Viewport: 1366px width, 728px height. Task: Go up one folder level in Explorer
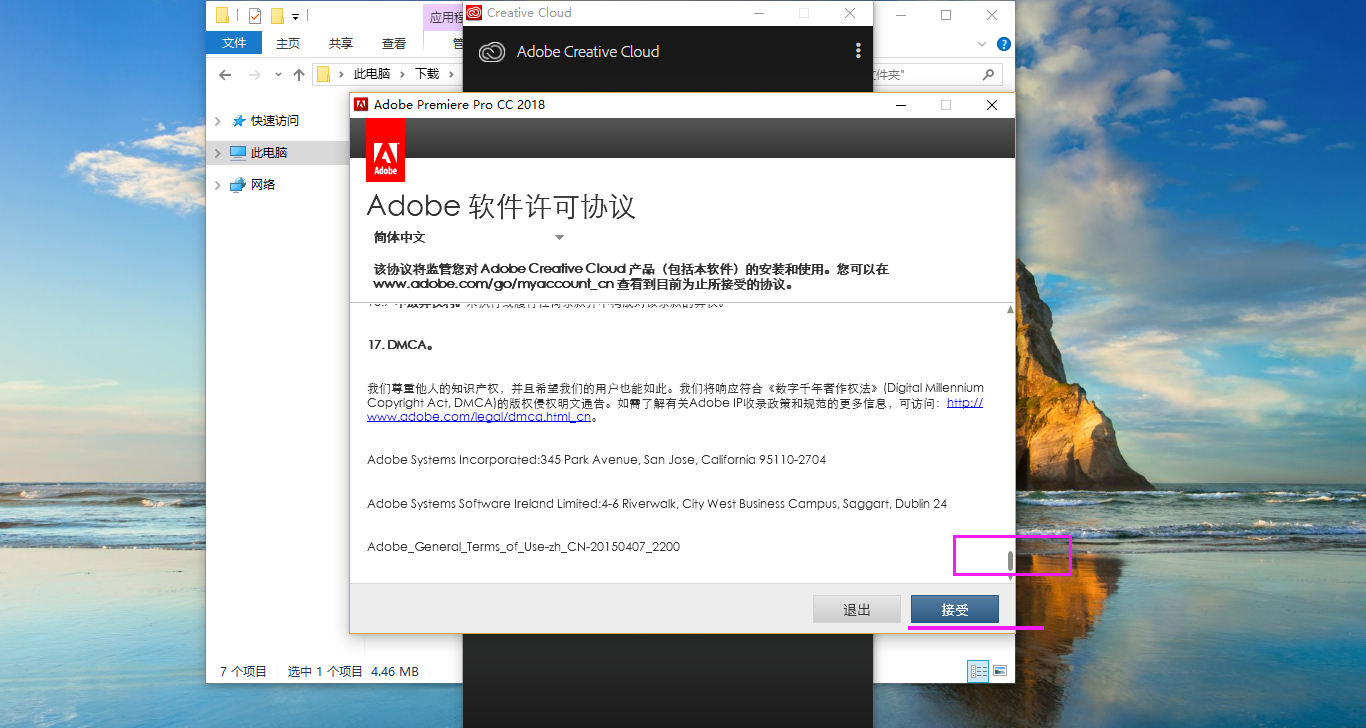pyautogui.click(x=299, y=75)
